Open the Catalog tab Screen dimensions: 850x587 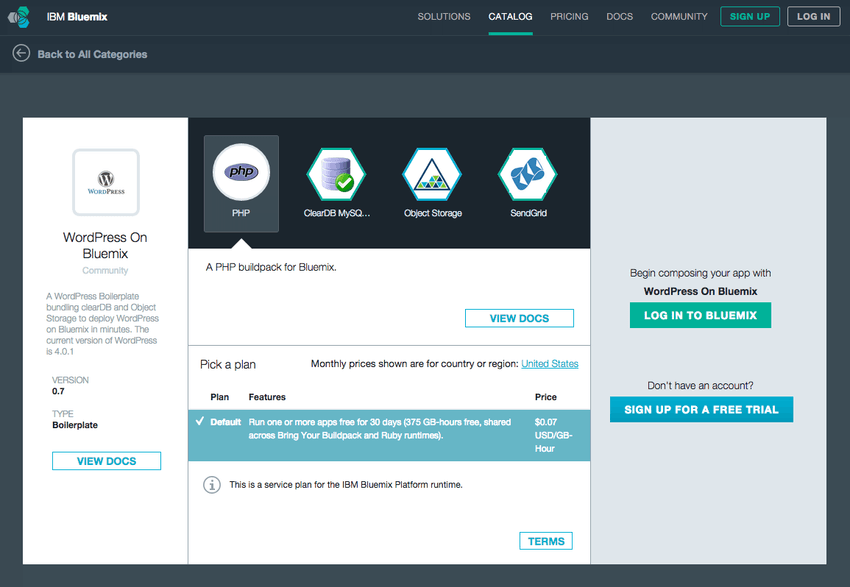click(510, 17)
